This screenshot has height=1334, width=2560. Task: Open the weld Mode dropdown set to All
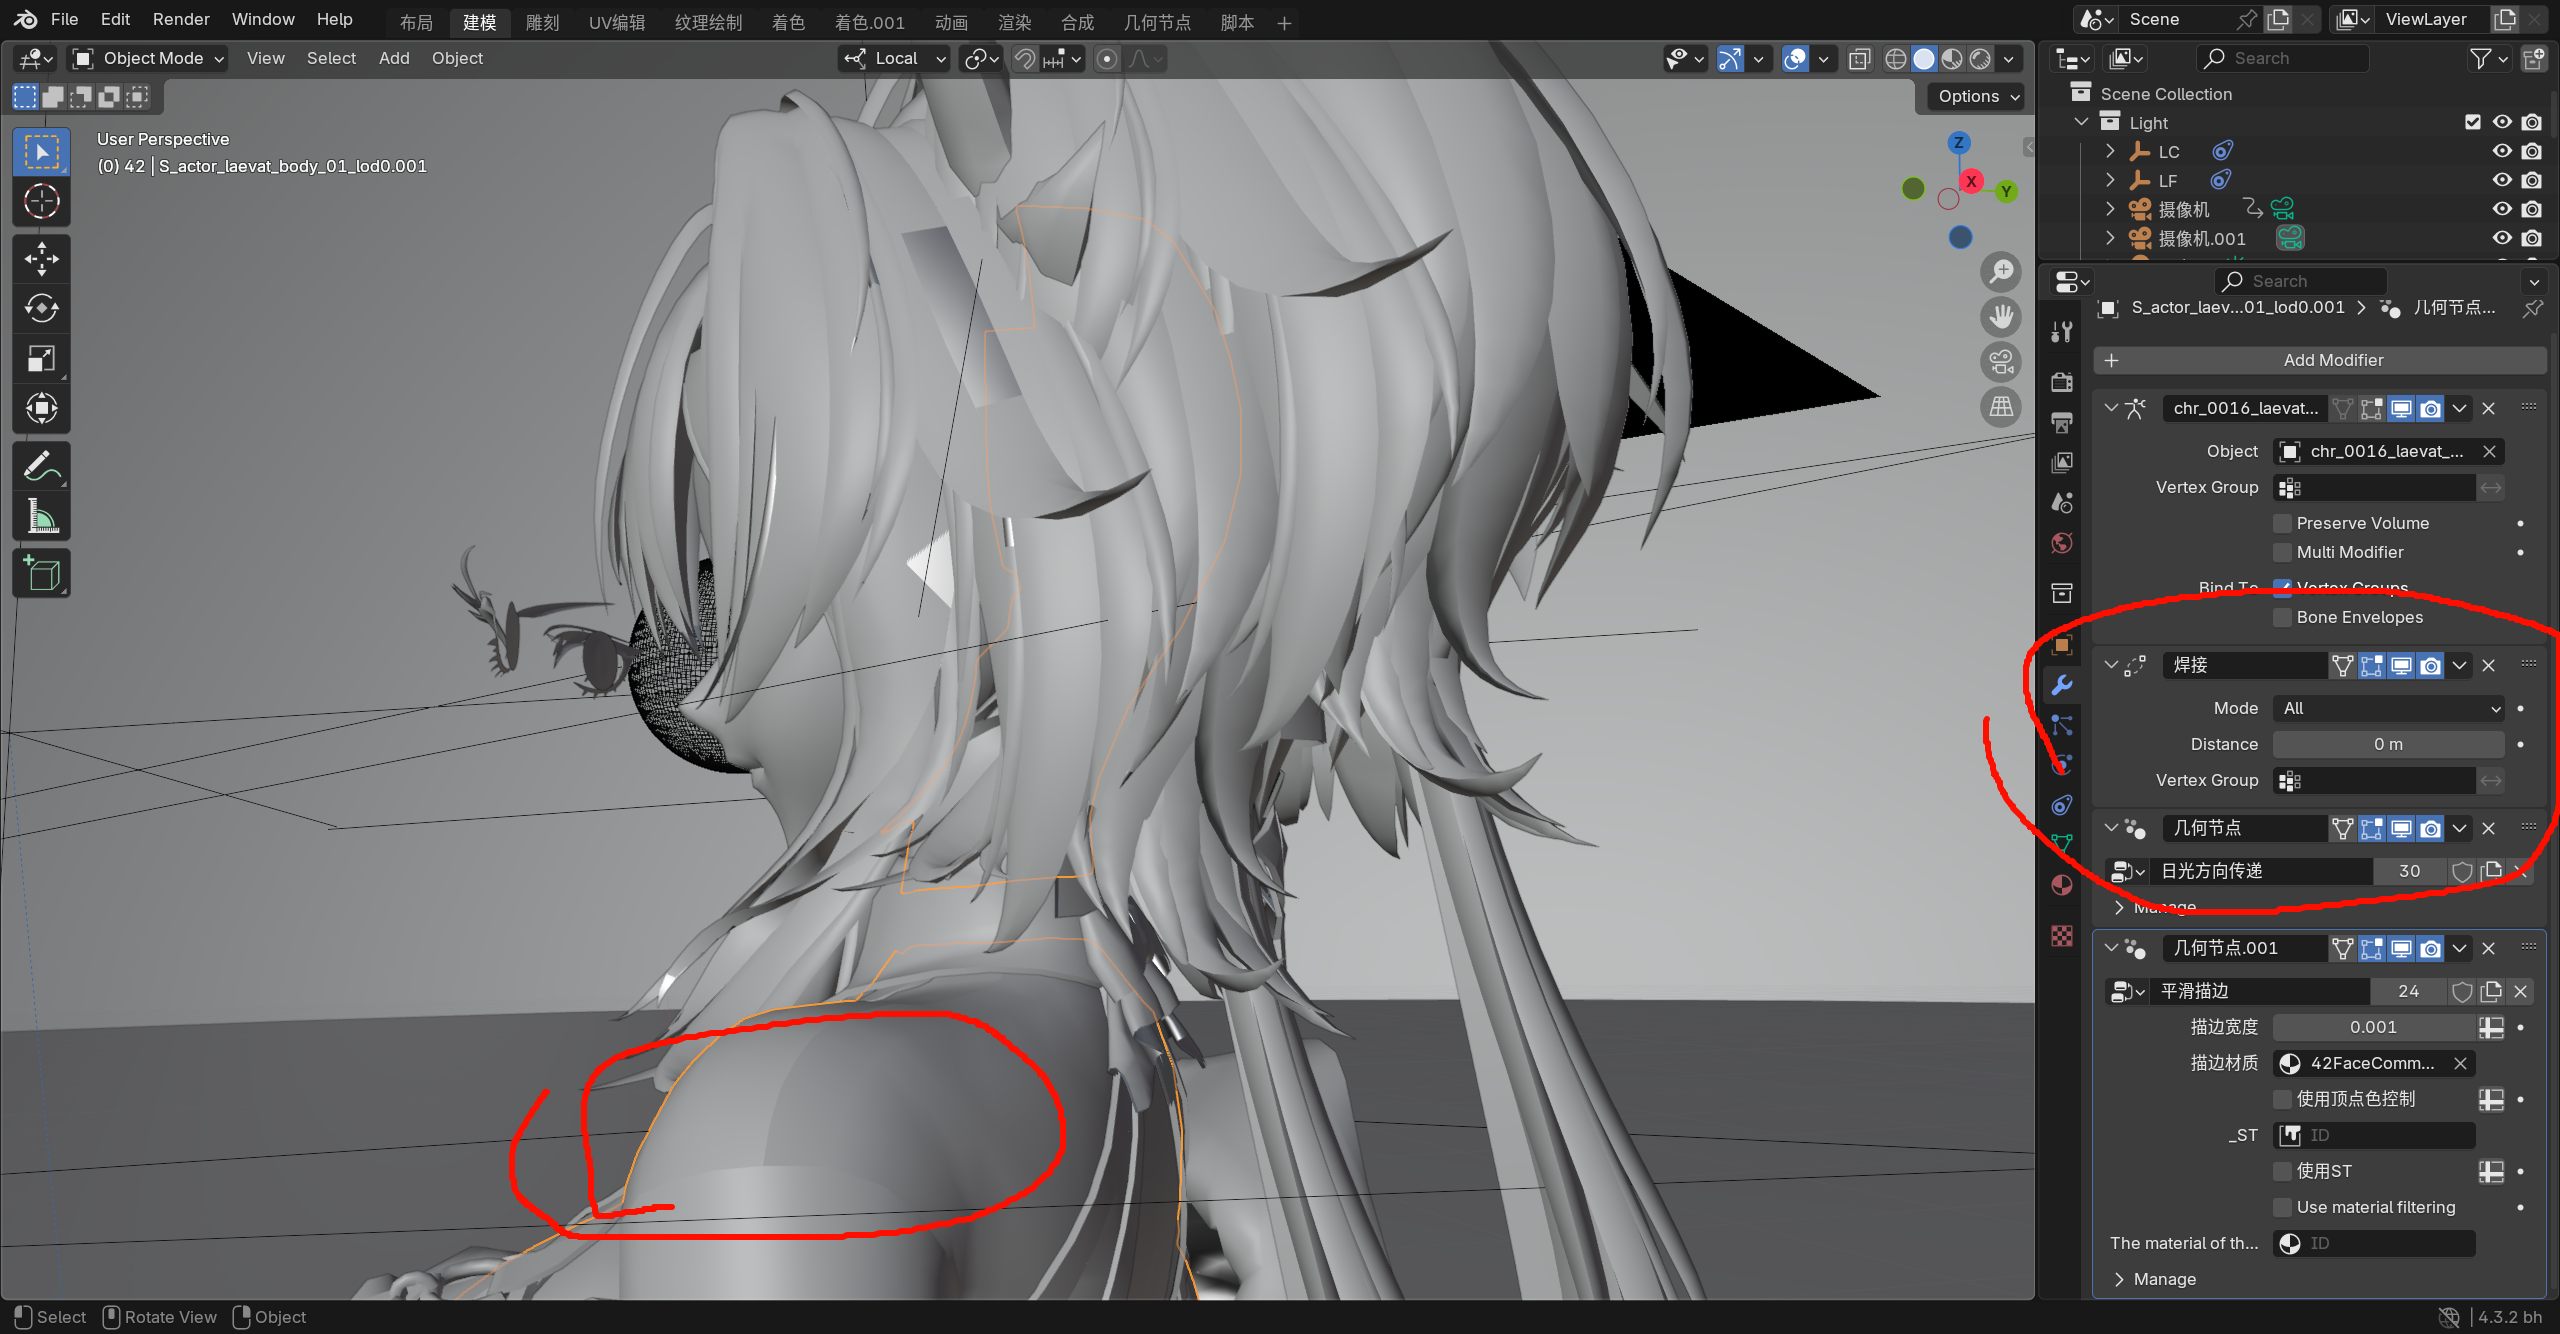pos(2388,708)
